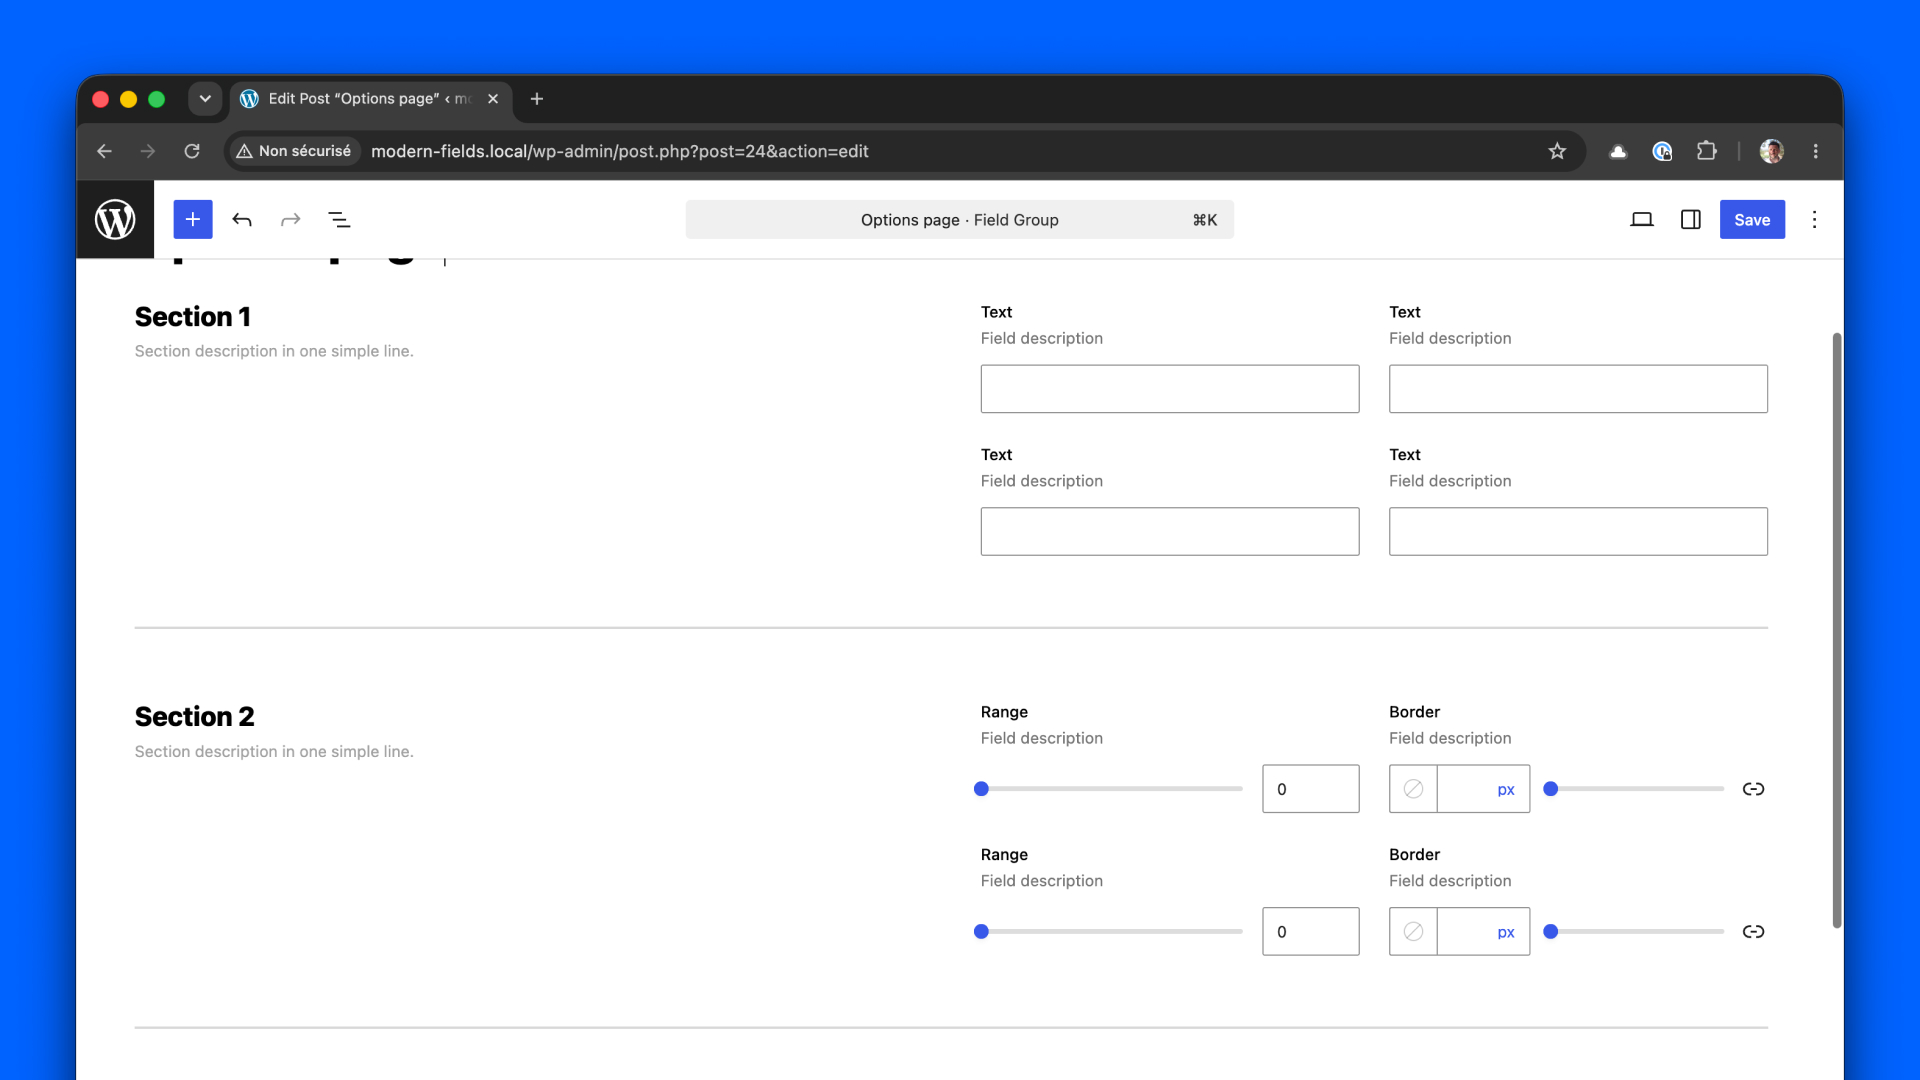Open the document overview list

[x=339, y=220]
